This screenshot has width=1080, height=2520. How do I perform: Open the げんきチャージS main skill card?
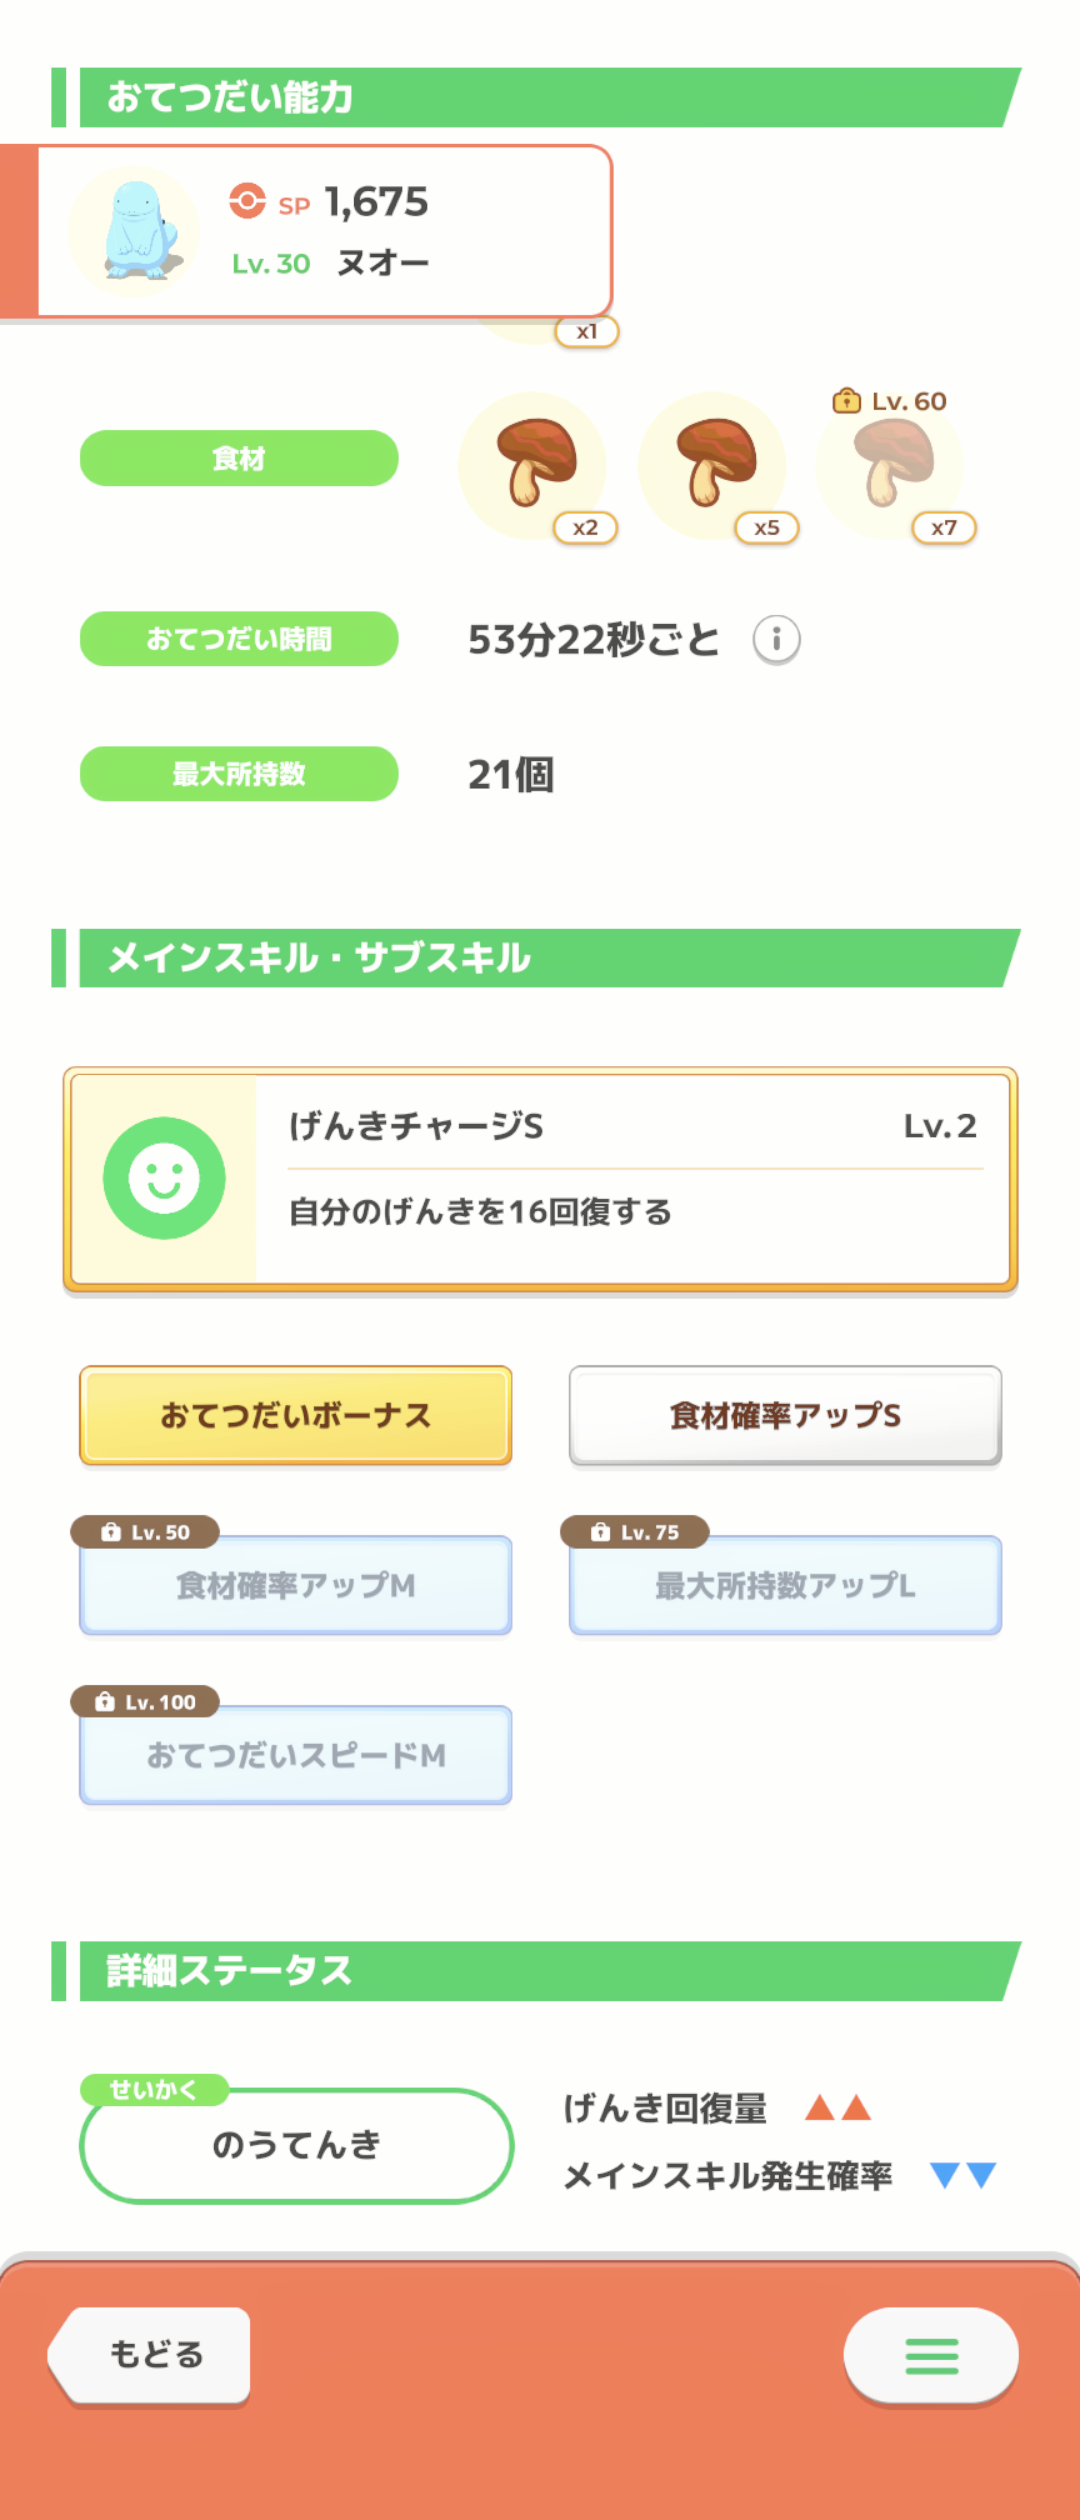click(540, 1179)
